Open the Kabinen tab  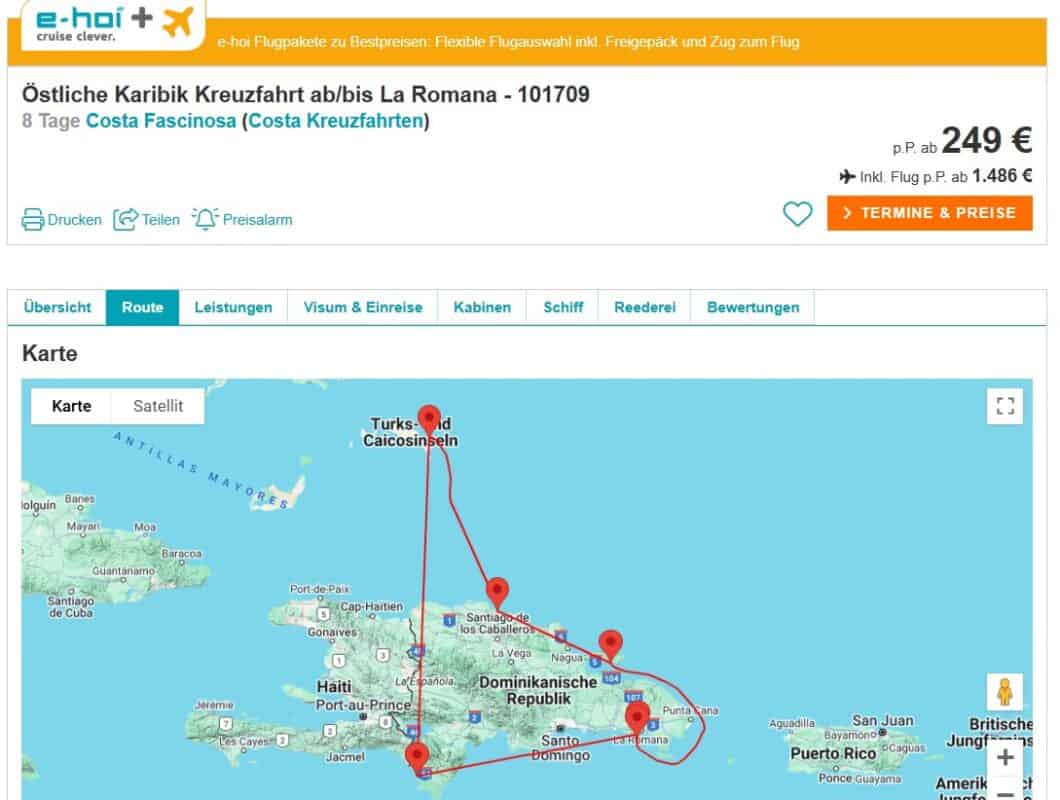tap(482, 308)
